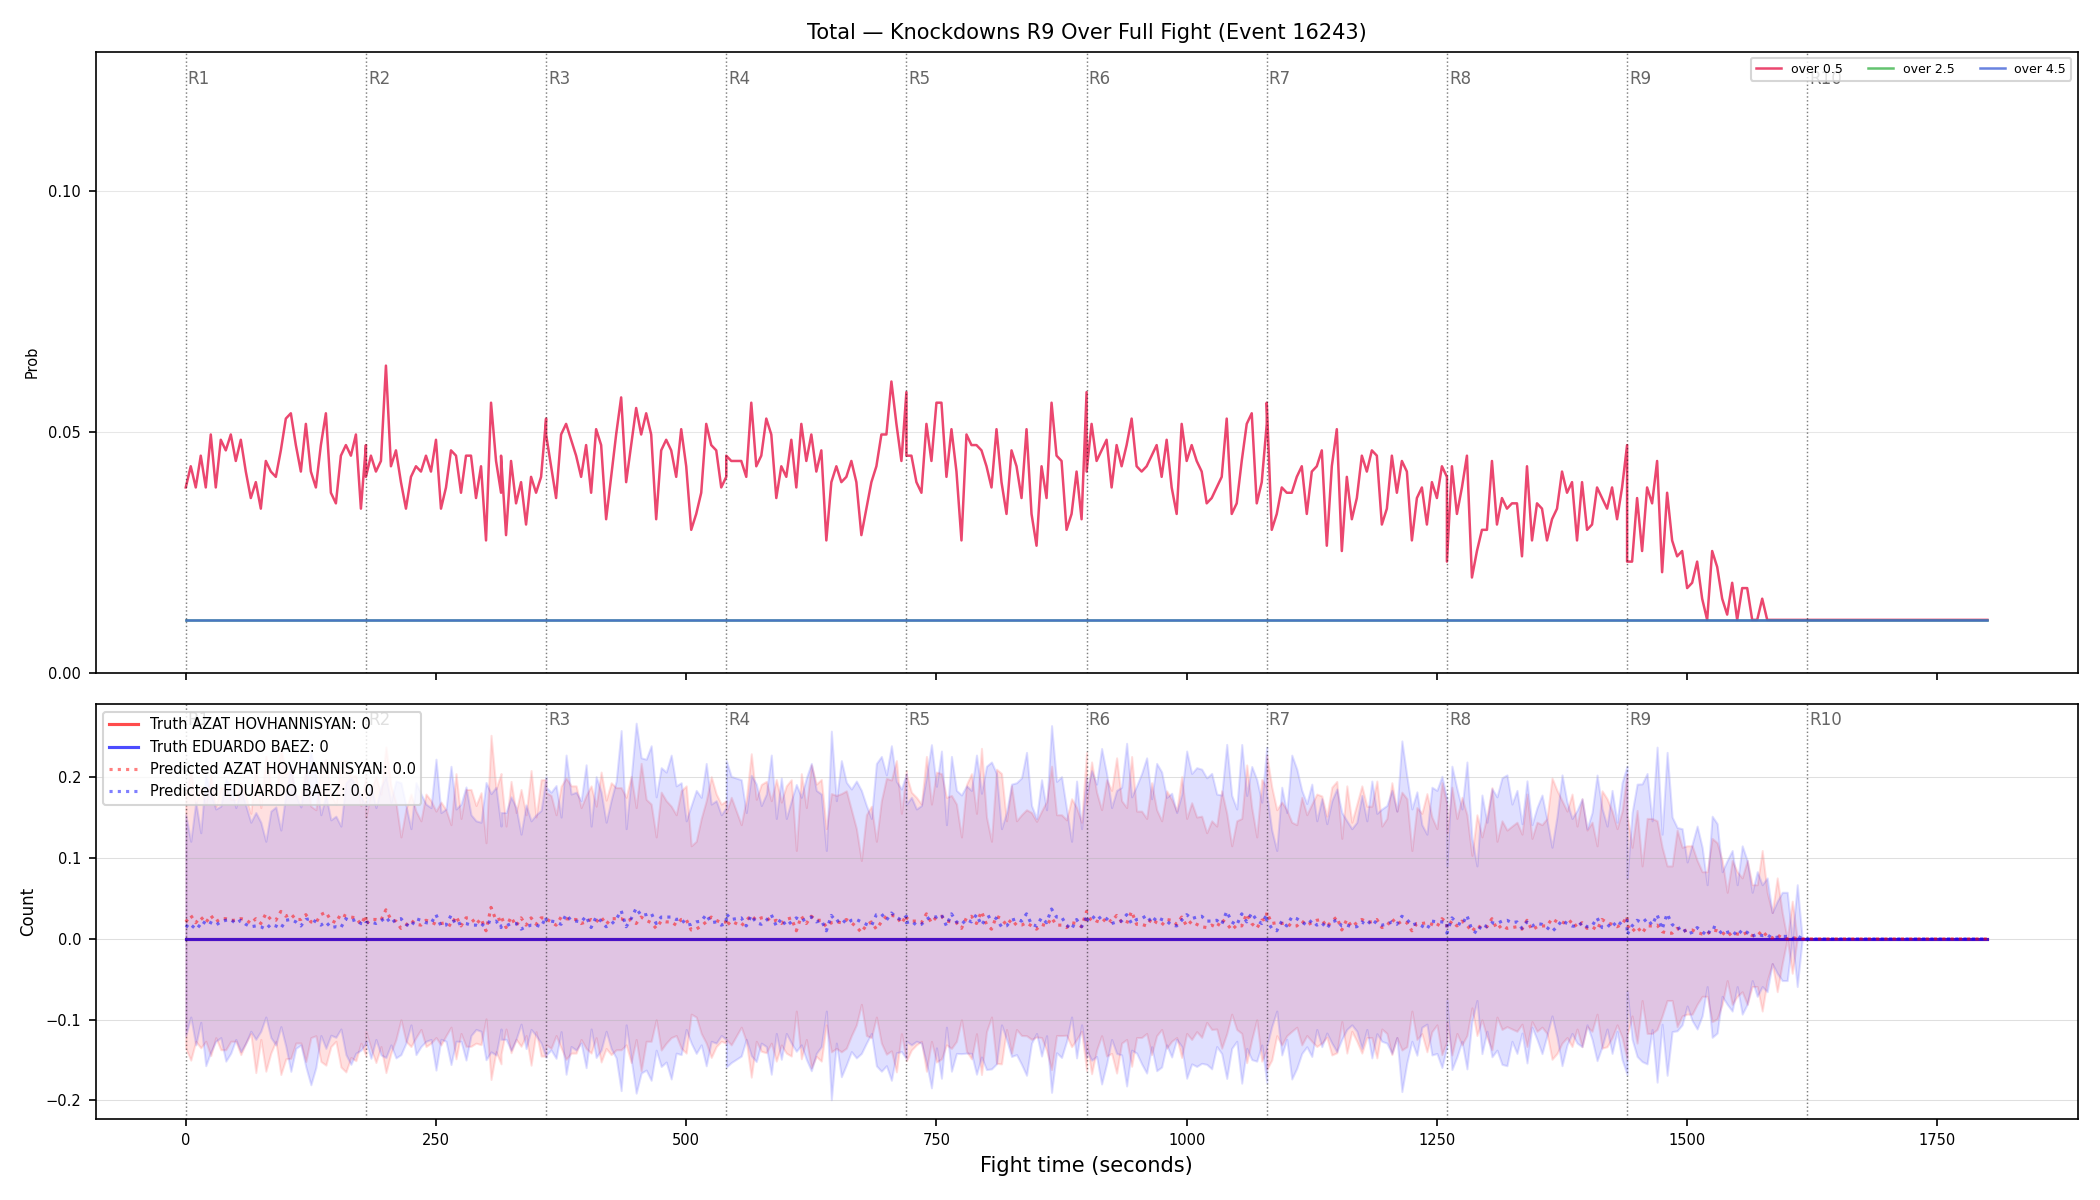Click the R9 round label in top chart

coord(1640,78)
